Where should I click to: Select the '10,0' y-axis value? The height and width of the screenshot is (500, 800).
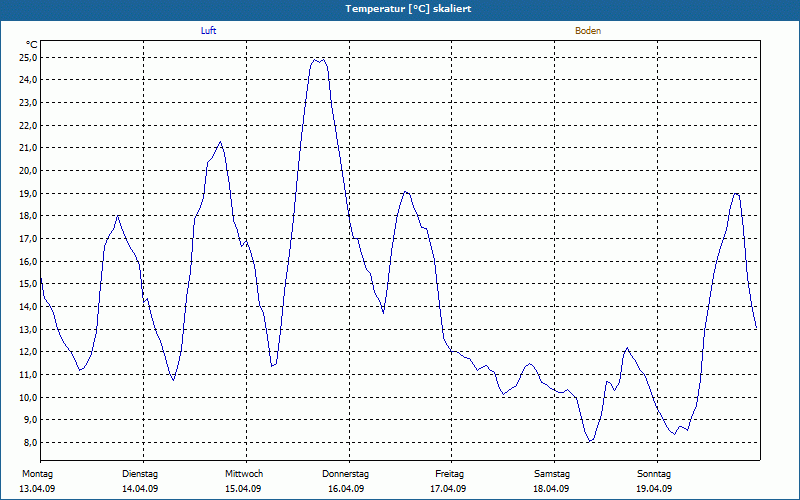click(28, 397)
